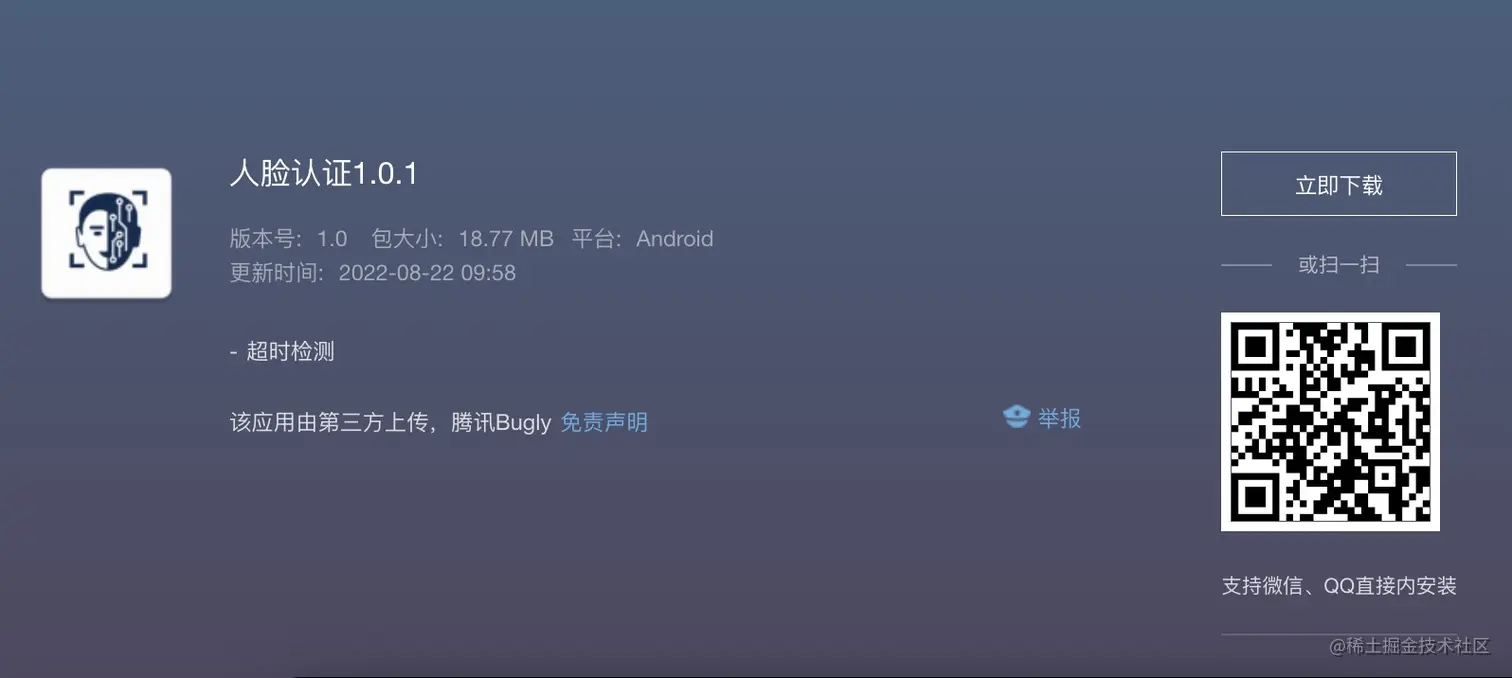Viewport: 1512px width, 678px height.
Task: Click the 超时检测 changelog entry
Action: point(290,352)
